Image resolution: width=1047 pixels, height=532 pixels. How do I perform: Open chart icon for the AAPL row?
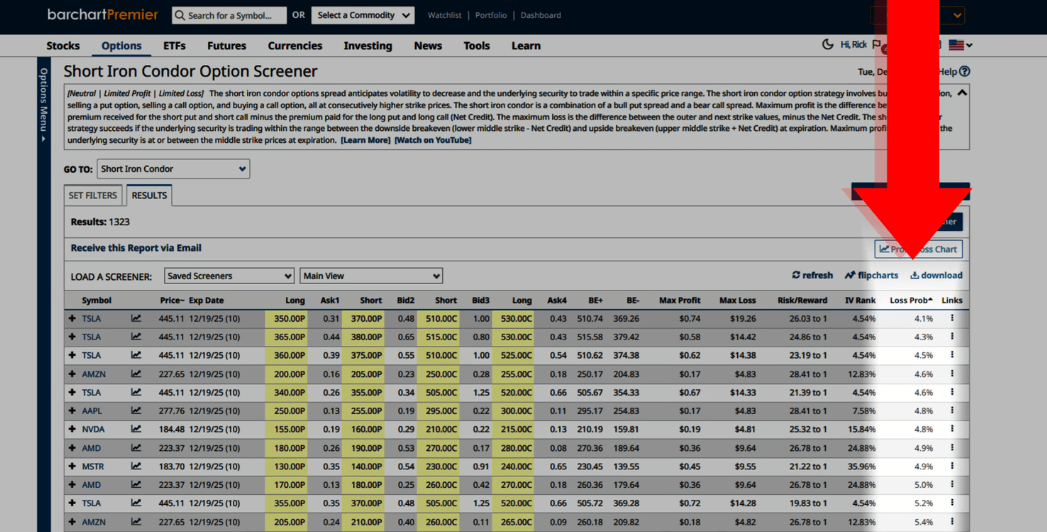click(136, 411)
